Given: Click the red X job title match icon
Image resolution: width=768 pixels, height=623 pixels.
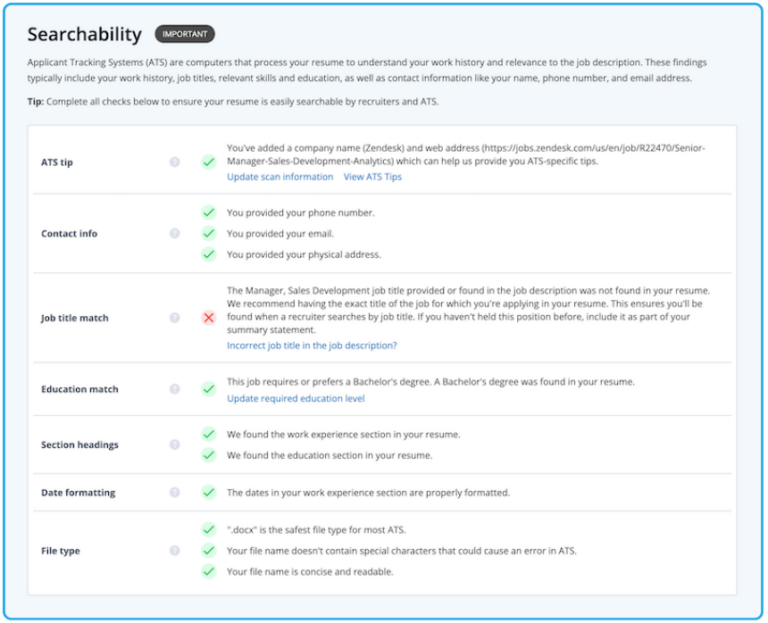Looking at the screenshot, I should (x=208, y=318).
